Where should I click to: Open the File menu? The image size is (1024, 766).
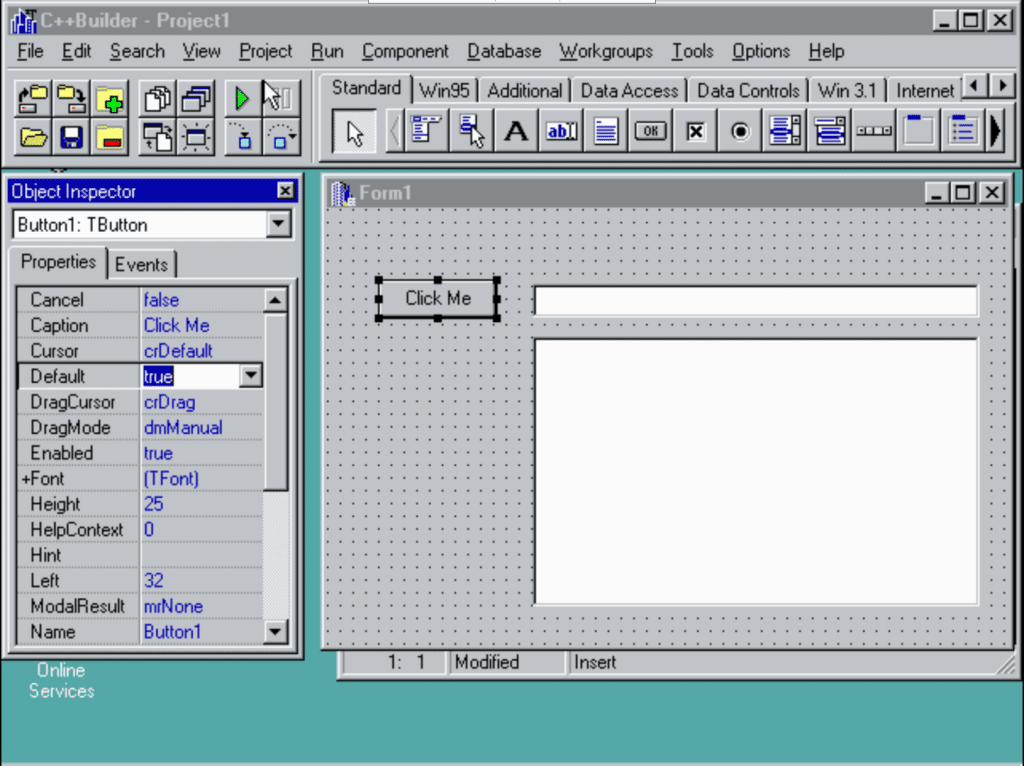(30, 51)
